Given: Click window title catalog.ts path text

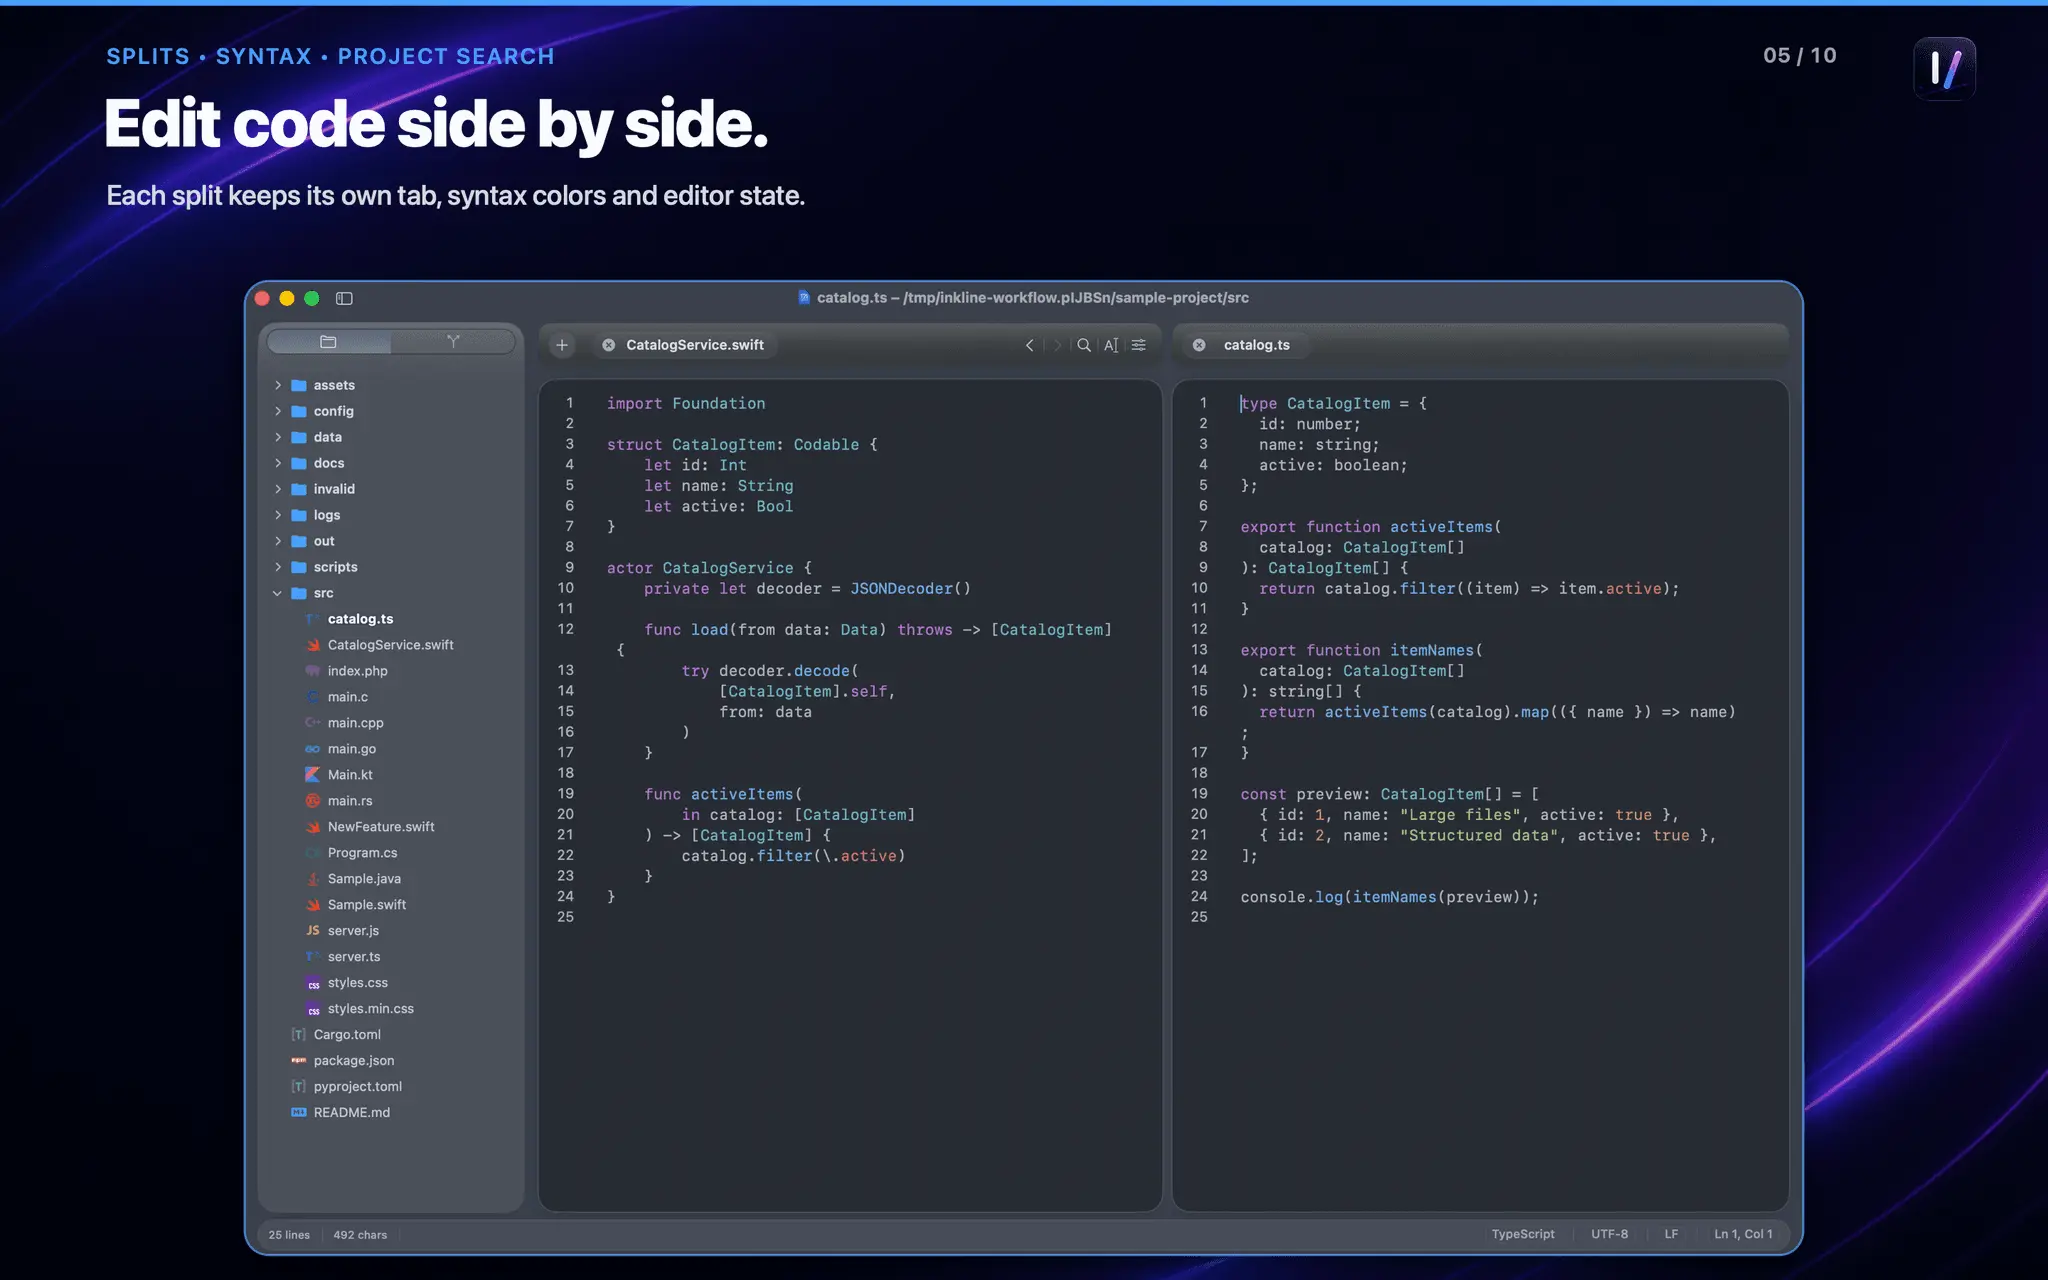Looking at the screenshot, I should point(1032,298).
